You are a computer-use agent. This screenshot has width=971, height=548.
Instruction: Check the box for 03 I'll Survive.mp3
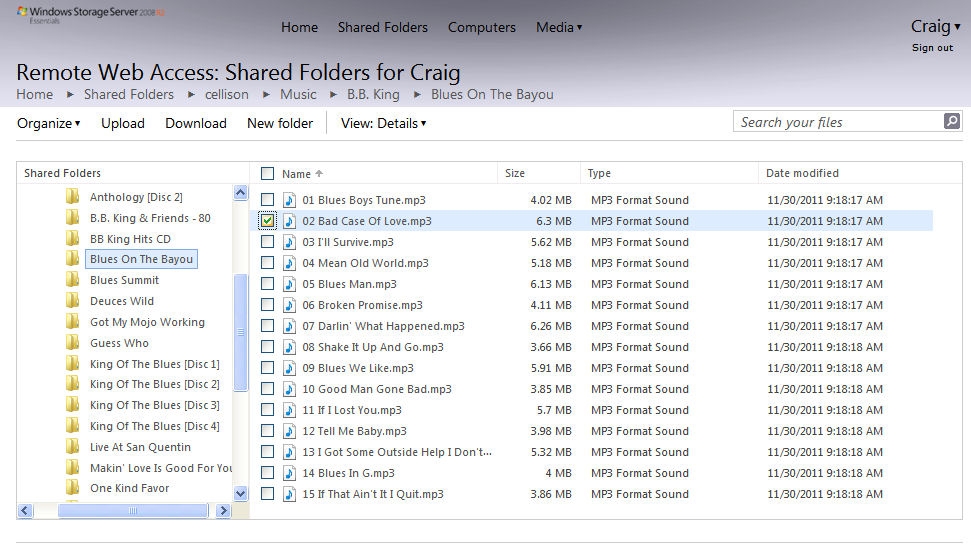coord(268,242)
